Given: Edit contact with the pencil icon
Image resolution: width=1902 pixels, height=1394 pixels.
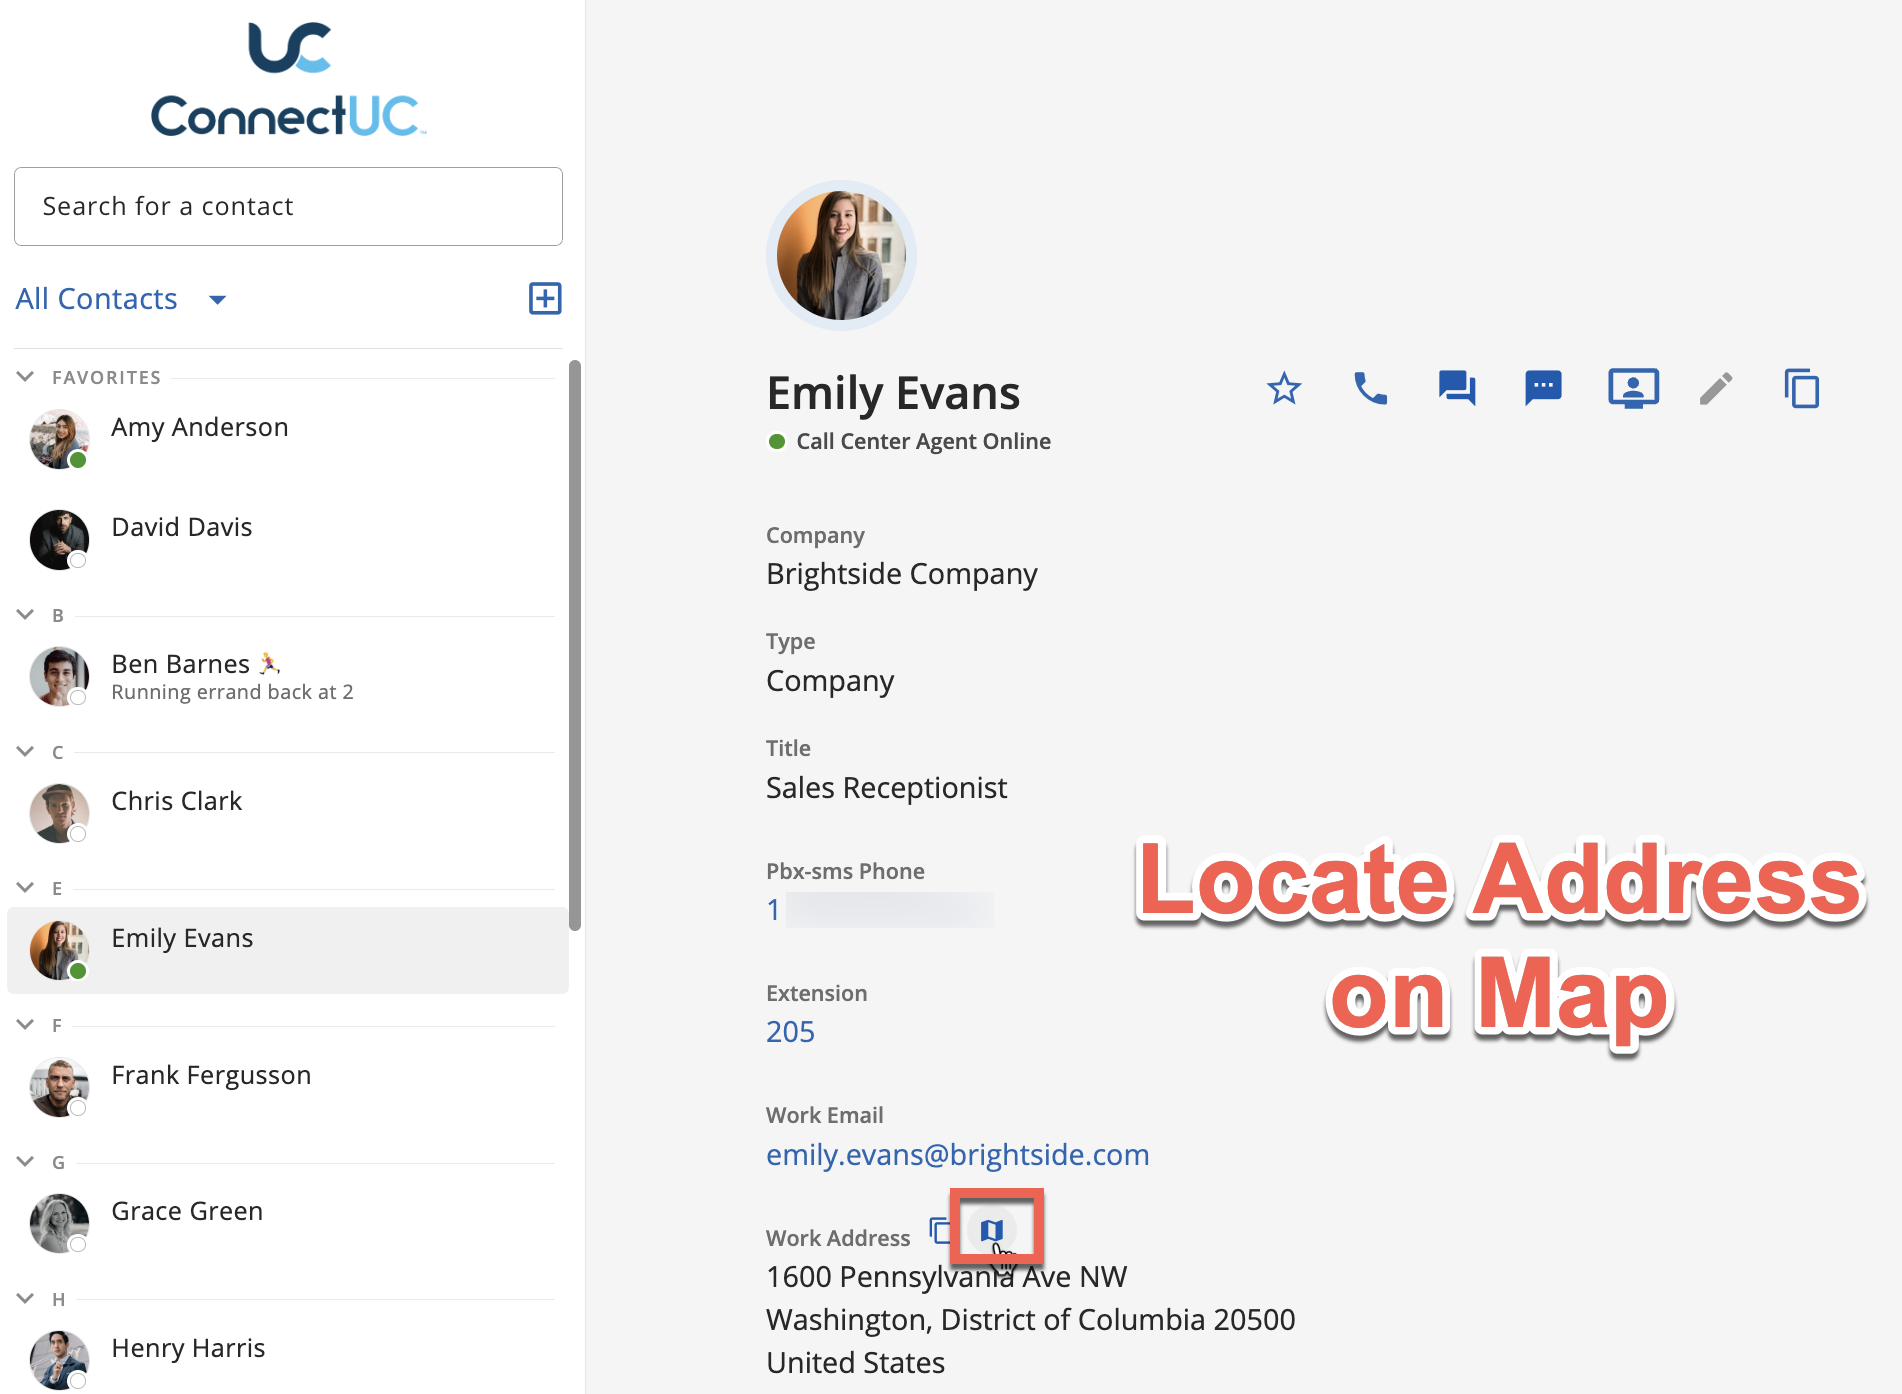Looking at the screenshot, I should click(x=1716, y=389).
